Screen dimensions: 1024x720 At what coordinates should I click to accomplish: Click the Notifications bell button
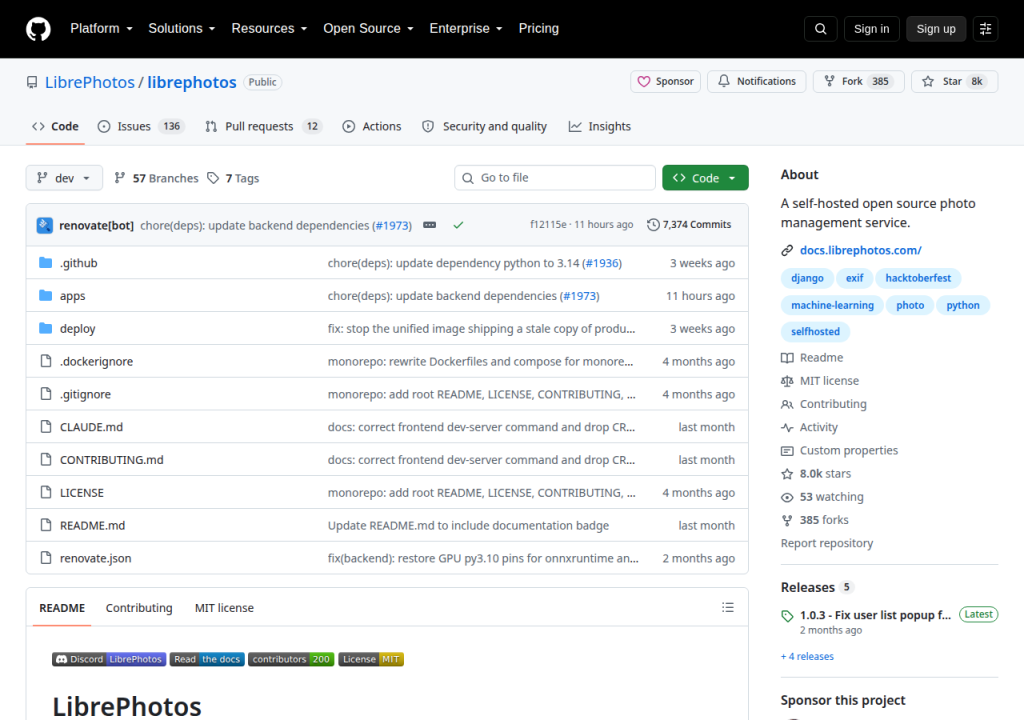(757, 82)
